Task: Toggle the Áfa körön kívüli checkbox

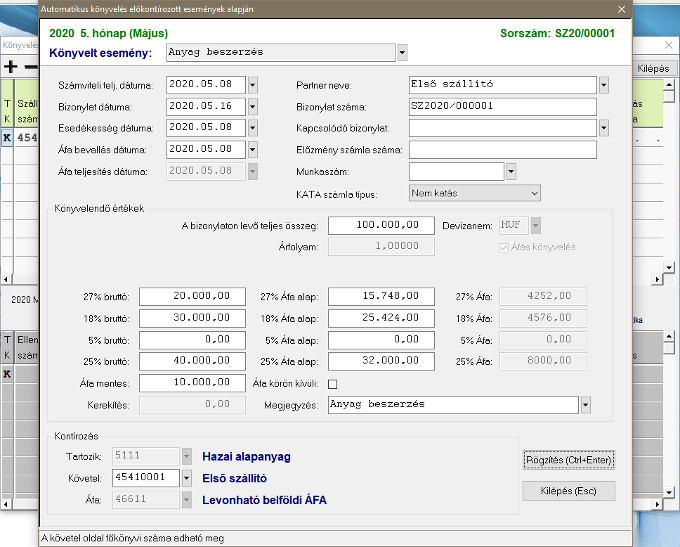Action: click(333, 383)
